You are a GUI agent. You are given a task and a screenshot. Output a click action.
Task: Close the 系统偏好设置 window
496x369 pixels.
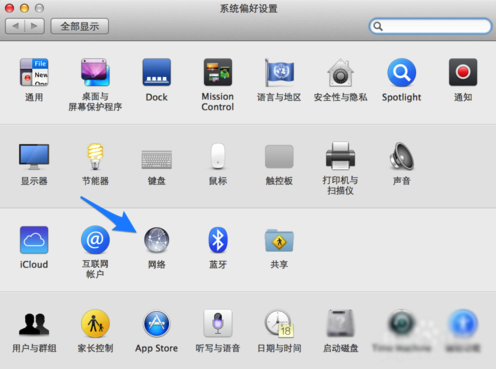tap(9, 8)
